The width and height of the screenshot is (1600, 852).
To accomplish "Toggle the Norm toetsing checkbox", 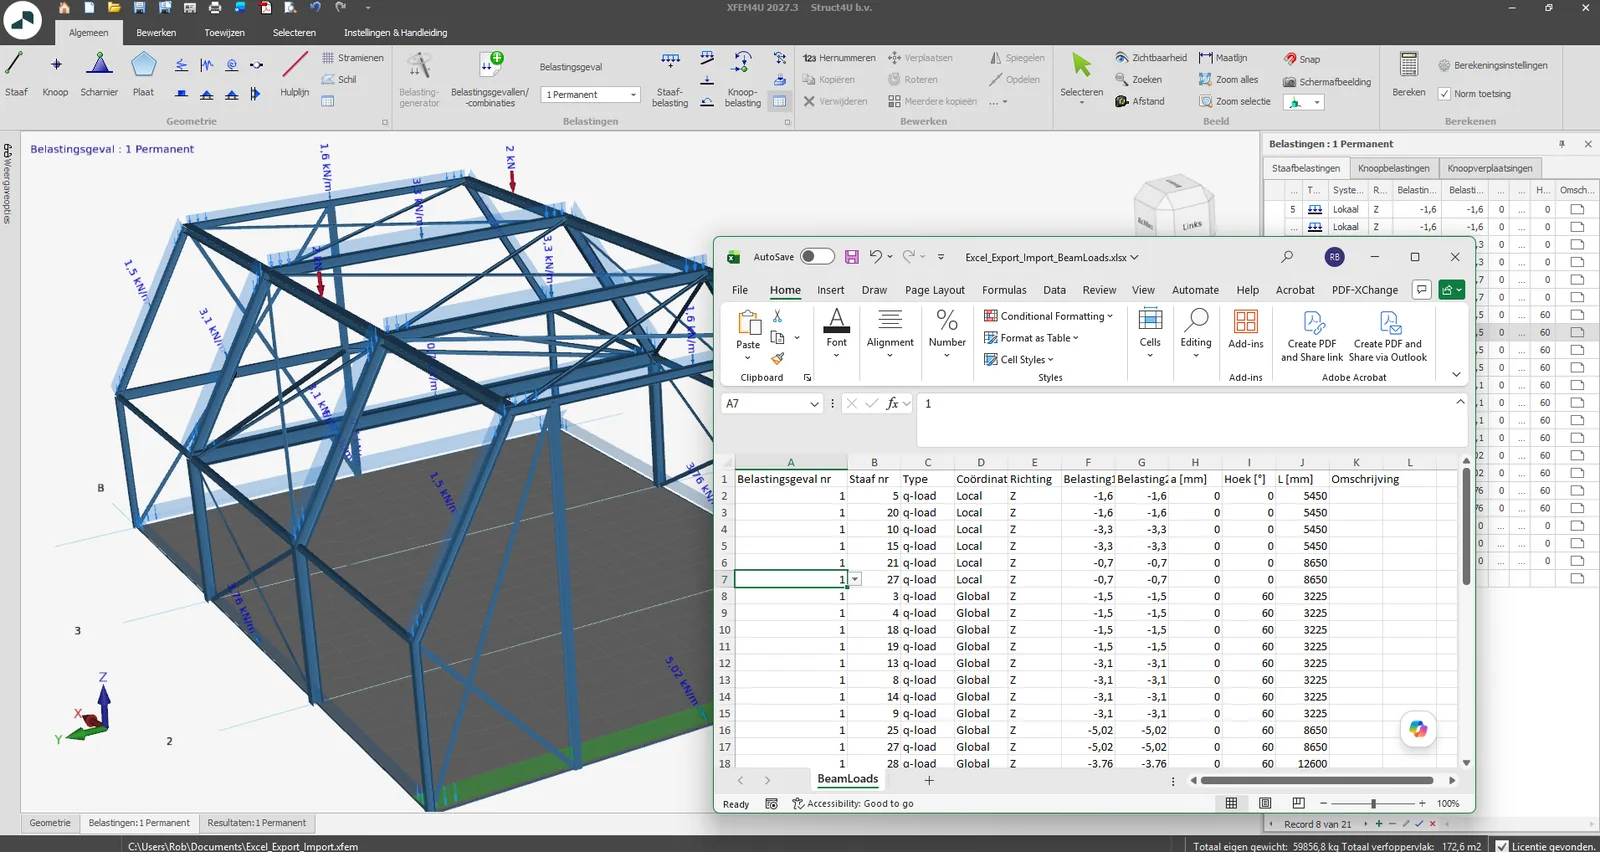I will click(1444, 94).
